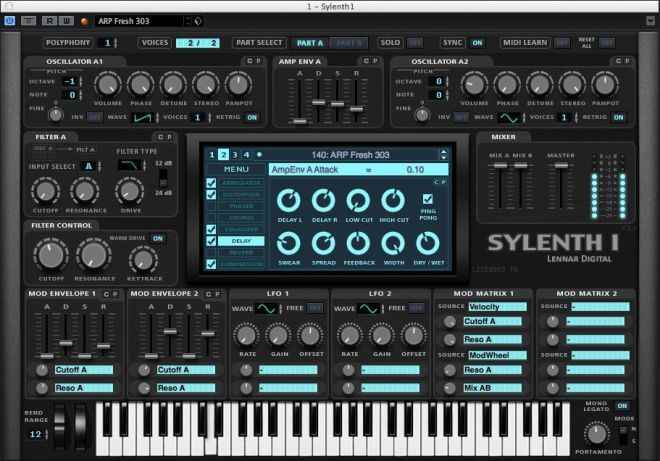Click the Filter A Drive knob
660x461 pixels.
(130, 192)
